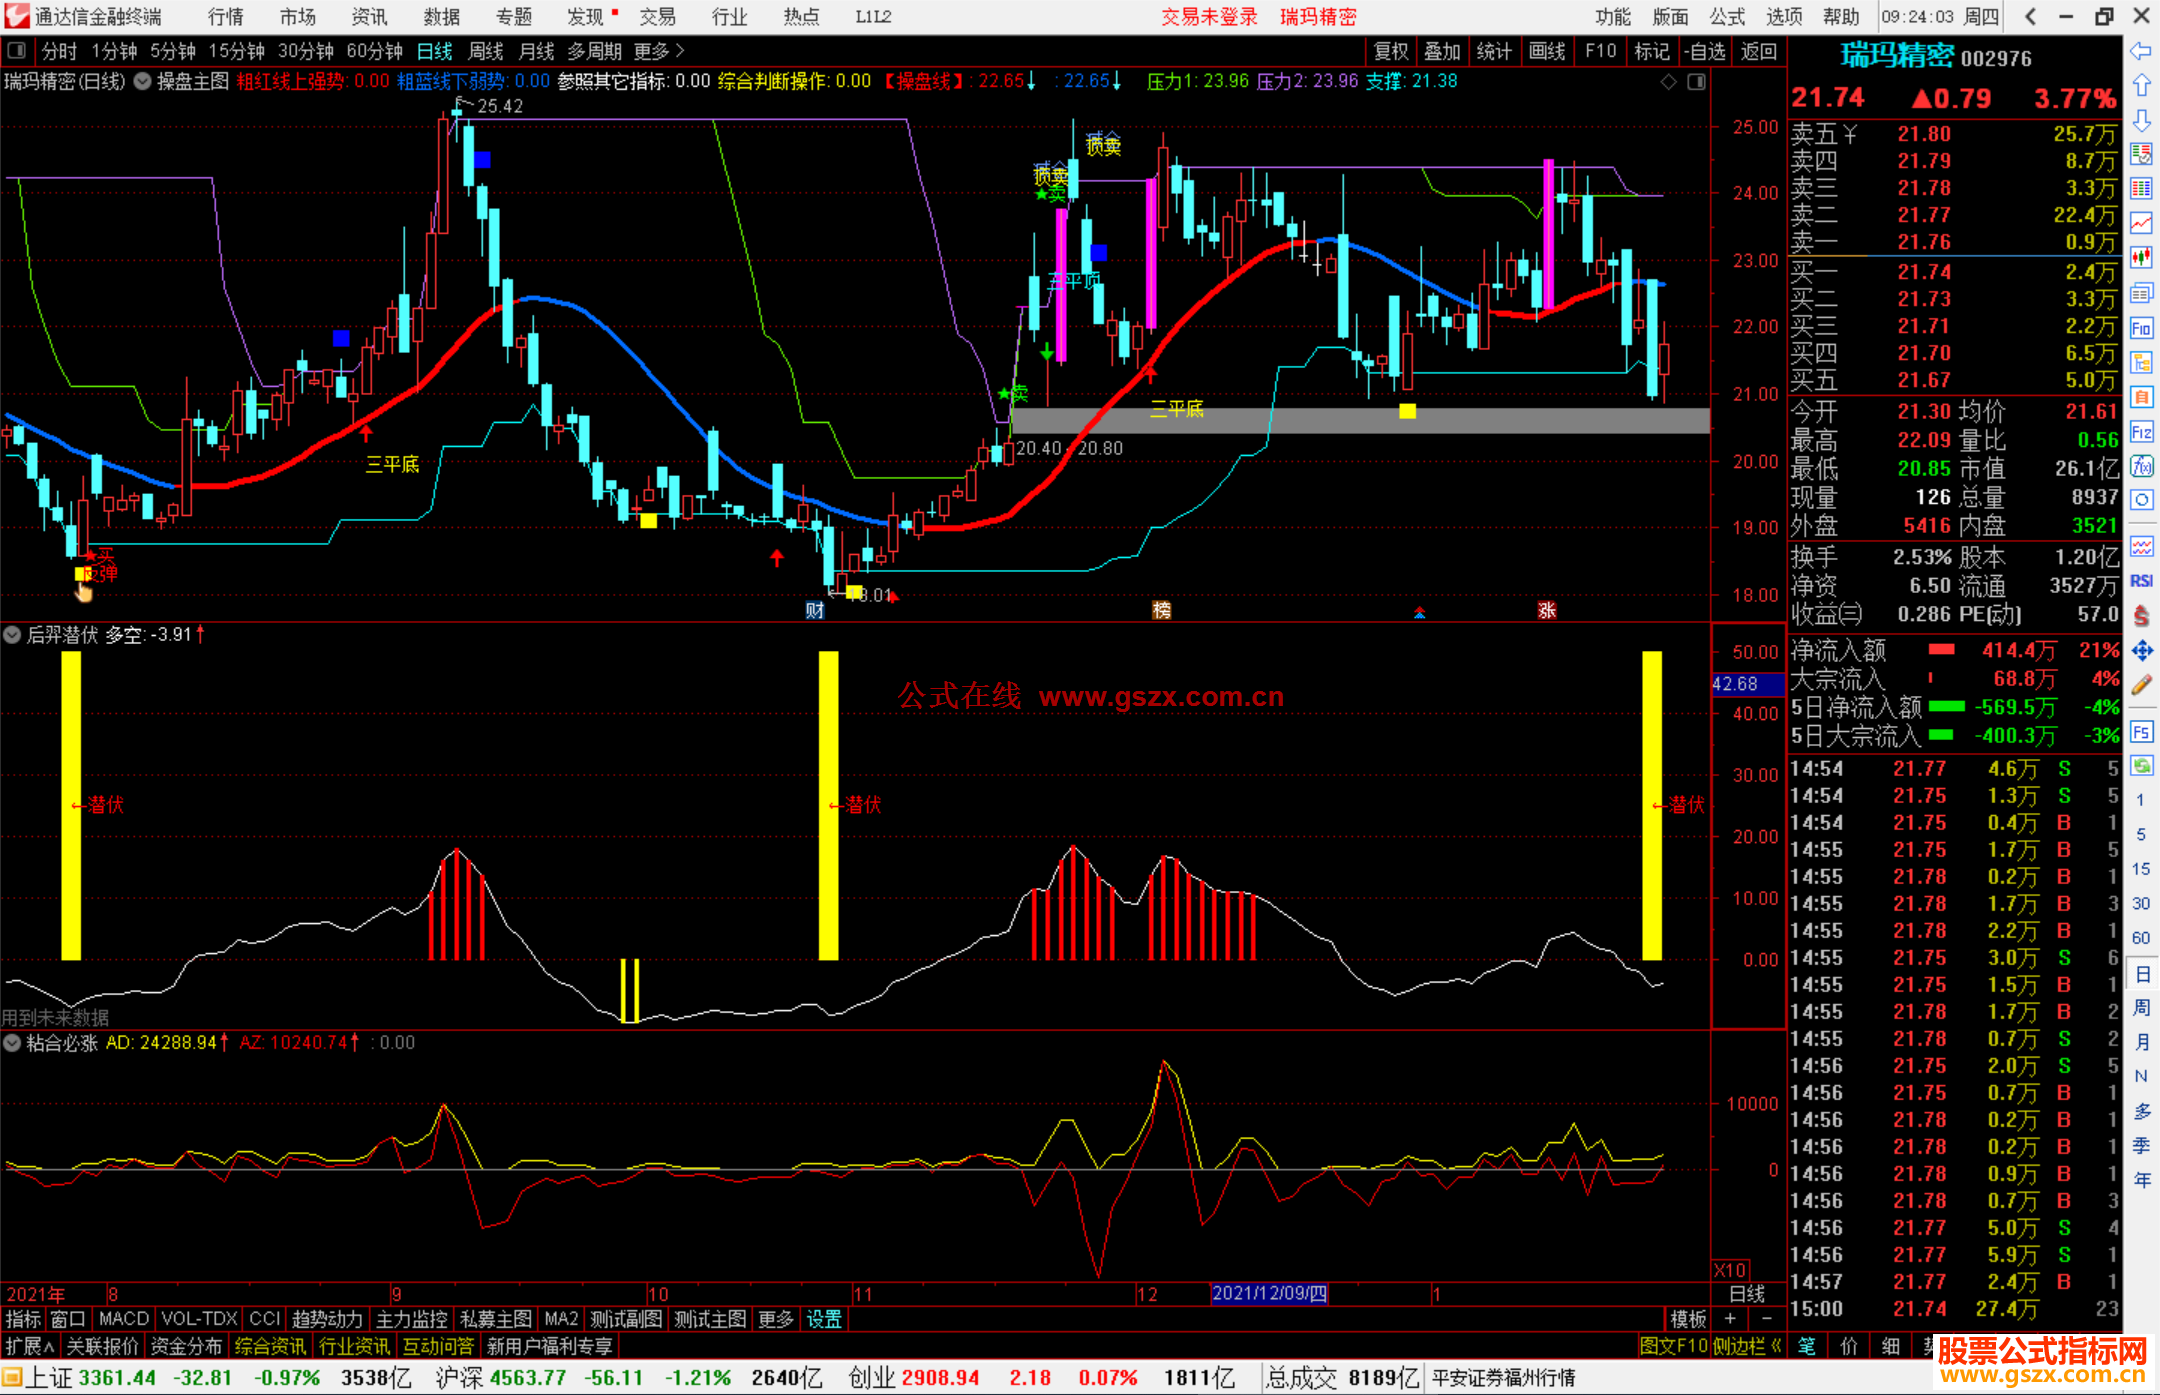Select the 笔 tick tab below trade list
2160x1395 pixels.
point(1807,1346)
